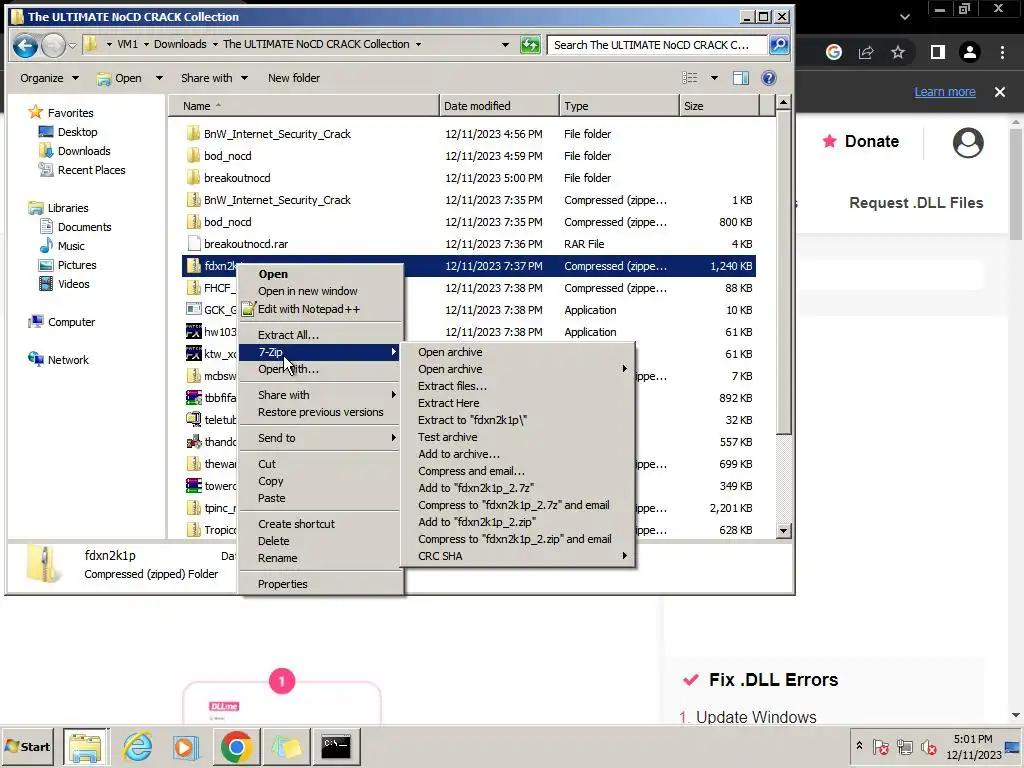Image resolution: width=1024 pixels, height=768 pixels.
Task: Click the Explorer Forward navigation arrow
Action: point(54,46)
